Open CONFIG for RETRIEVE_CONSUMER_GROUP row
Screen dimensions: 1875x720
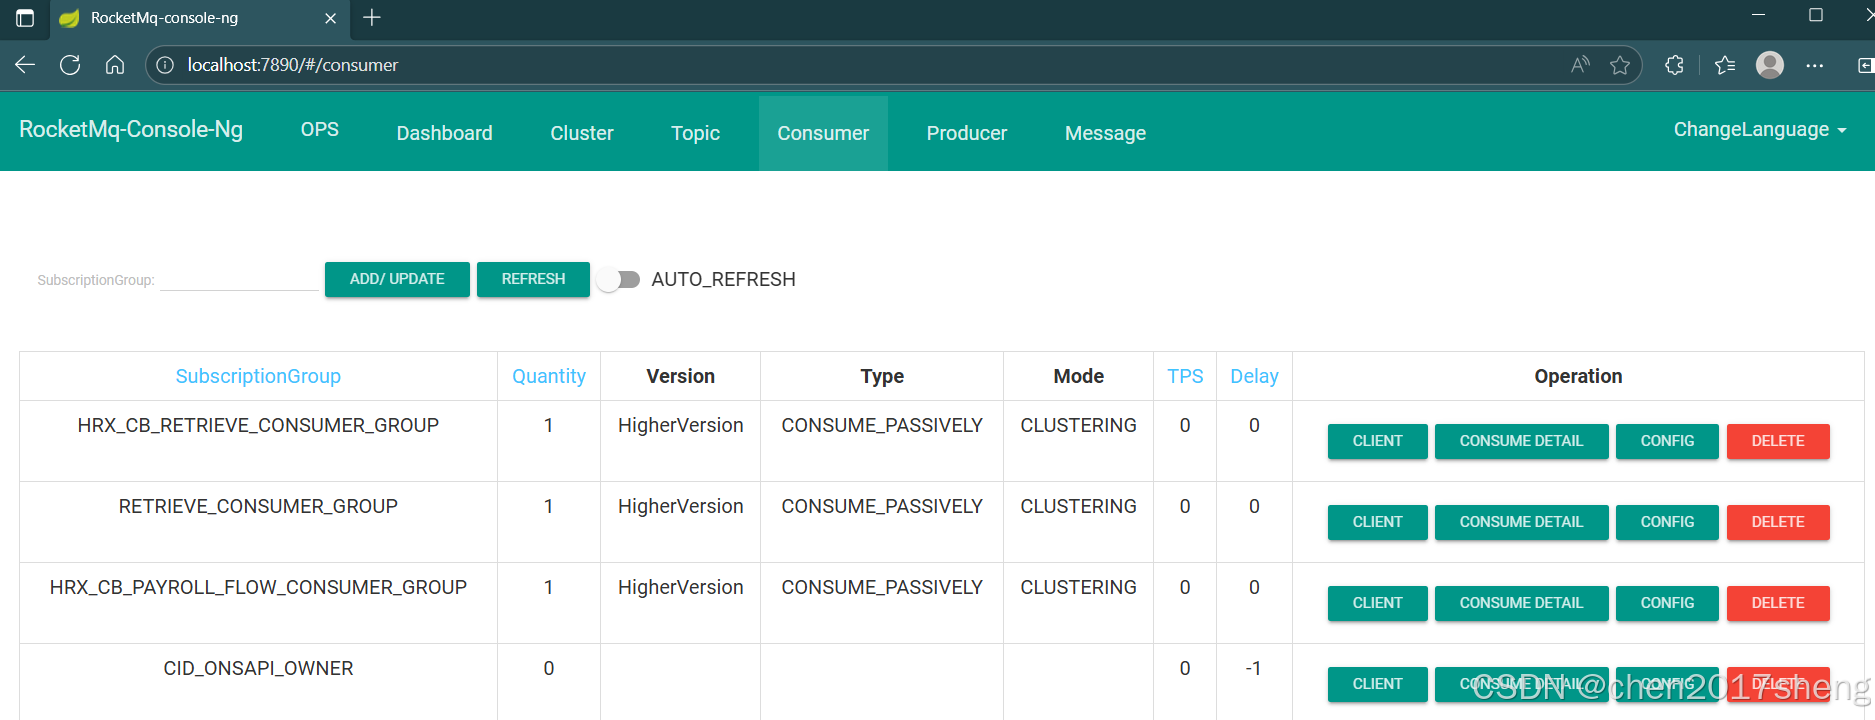(1667, 522)
